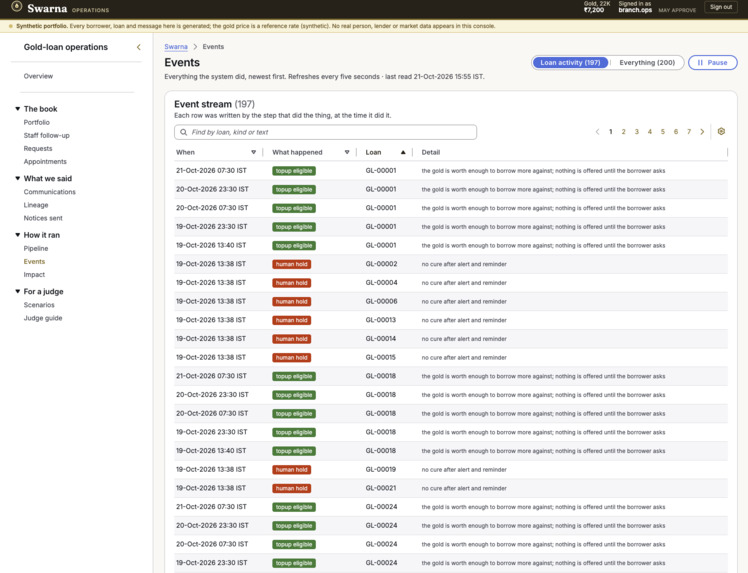Go to page 6
The height and width of the screenshot is (573, 748).
point(676,132)
